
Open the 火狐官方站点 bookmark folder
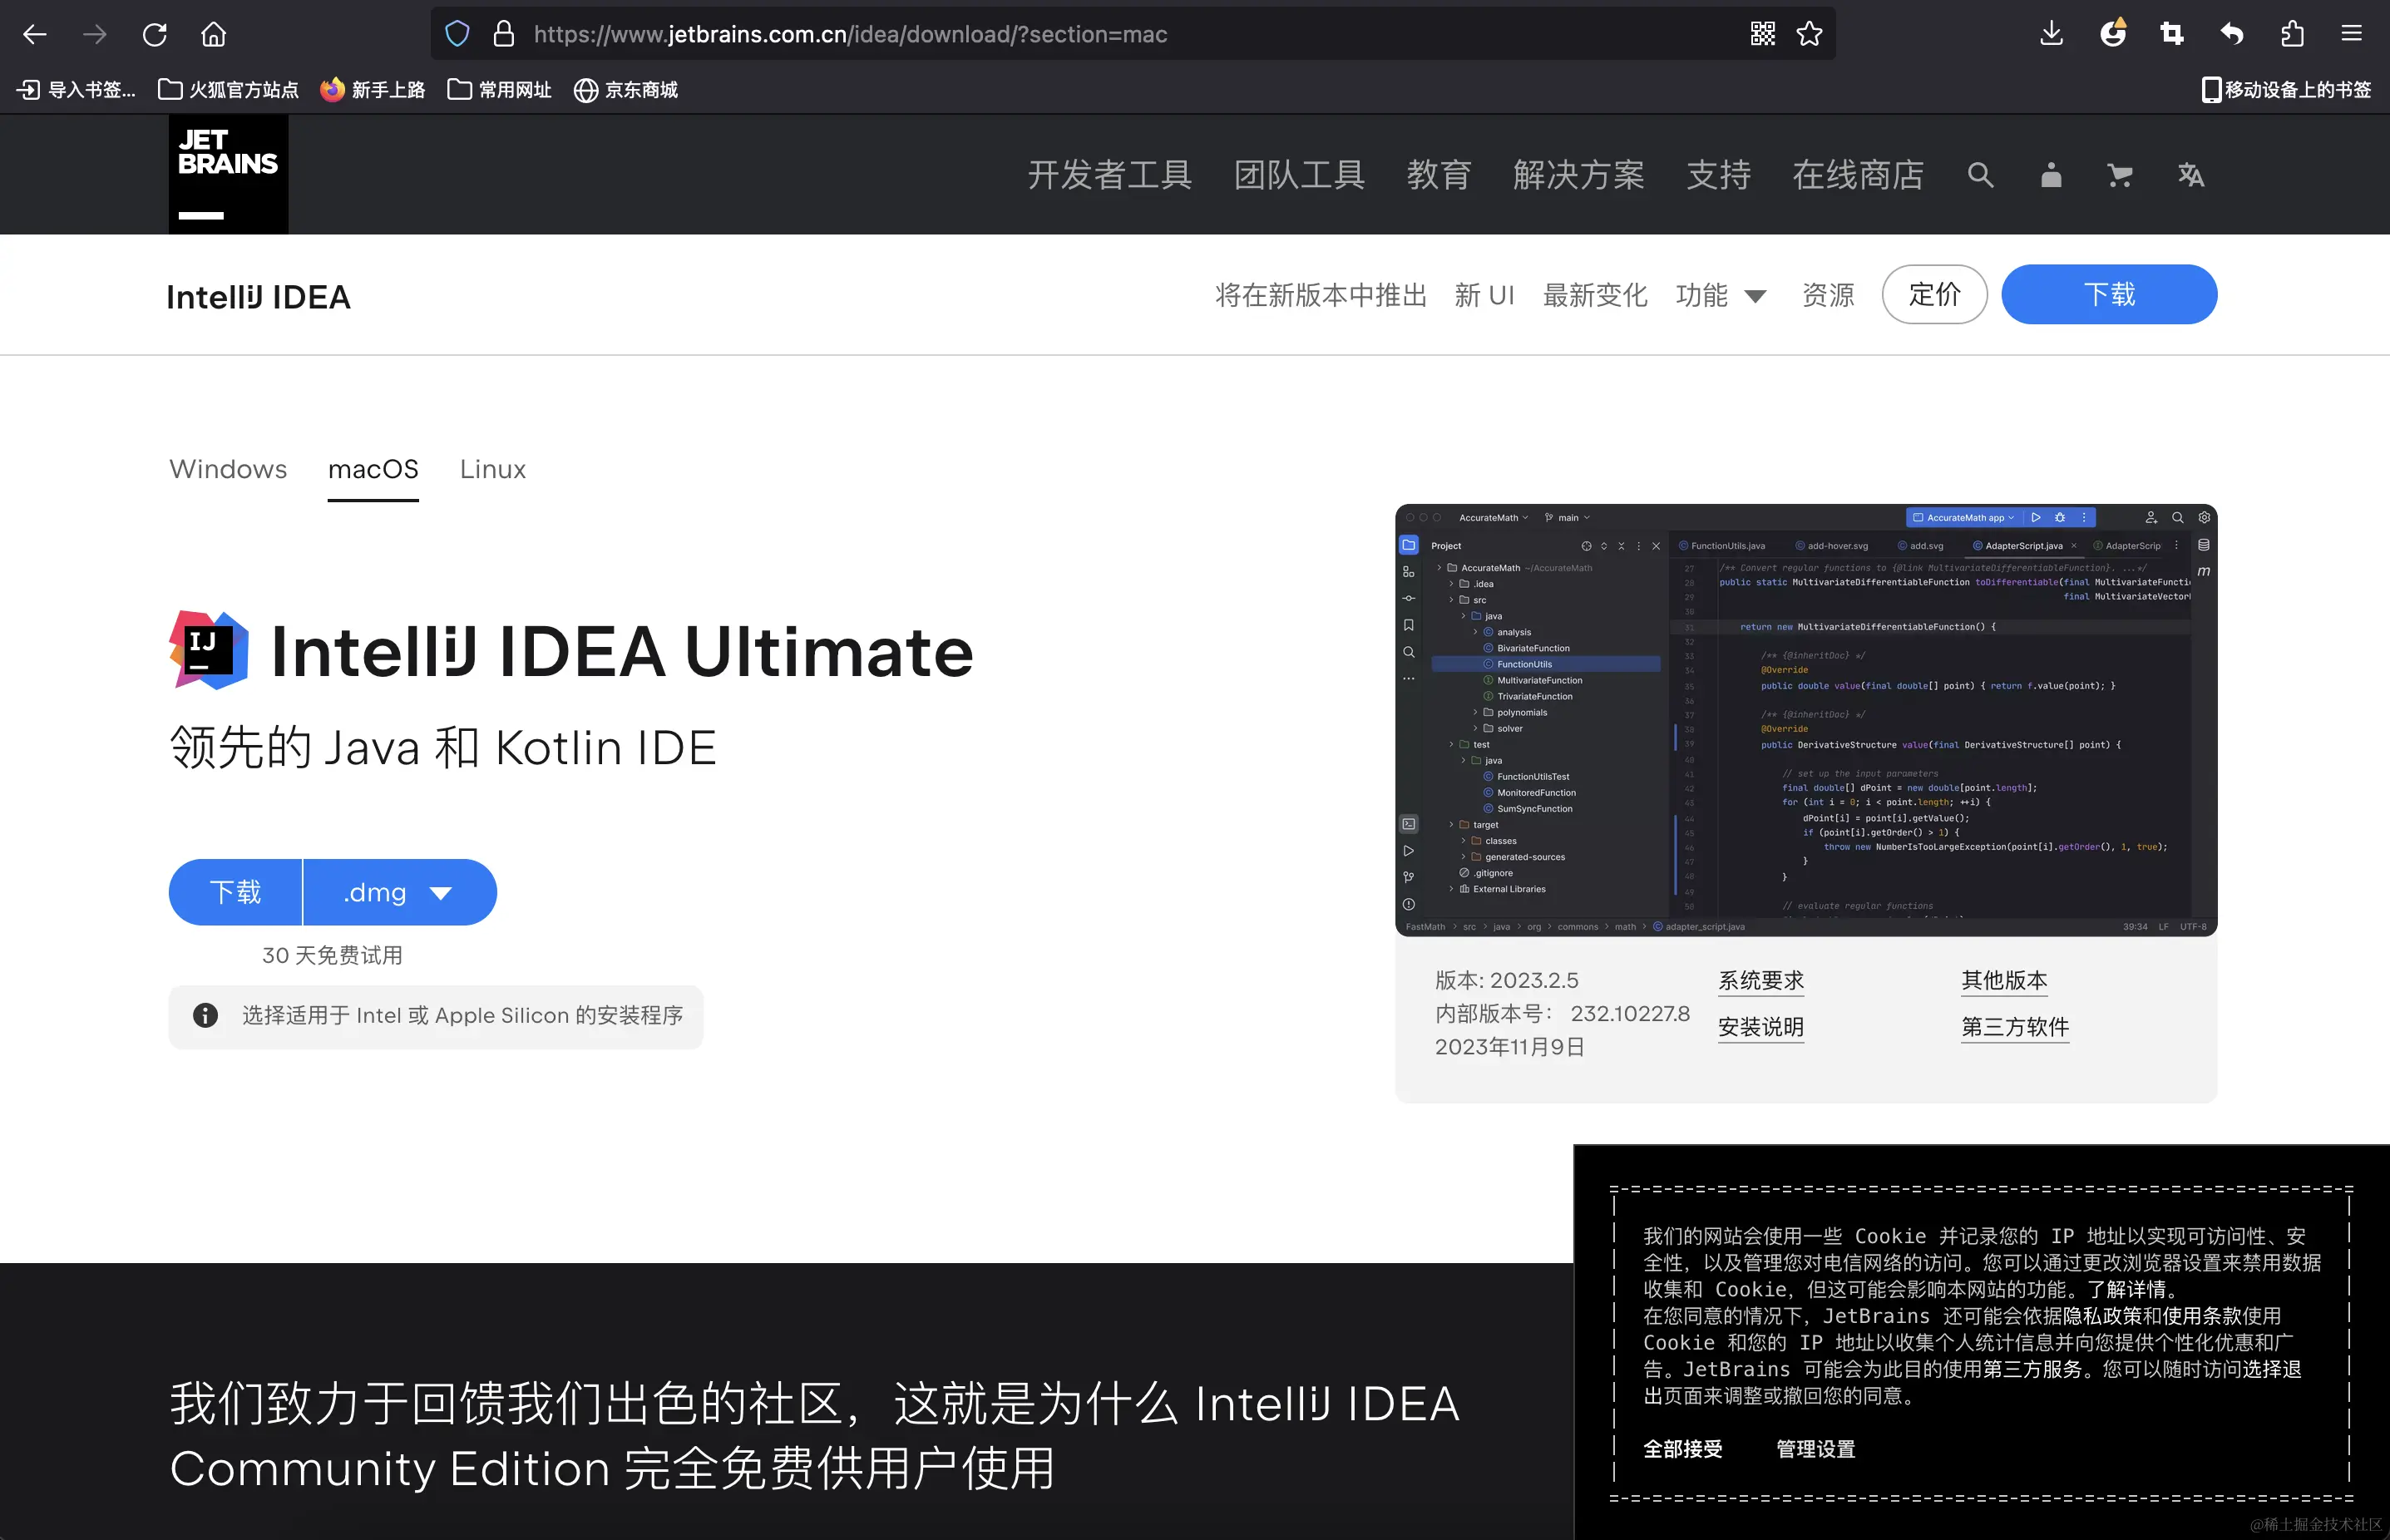tap(229, 90)
